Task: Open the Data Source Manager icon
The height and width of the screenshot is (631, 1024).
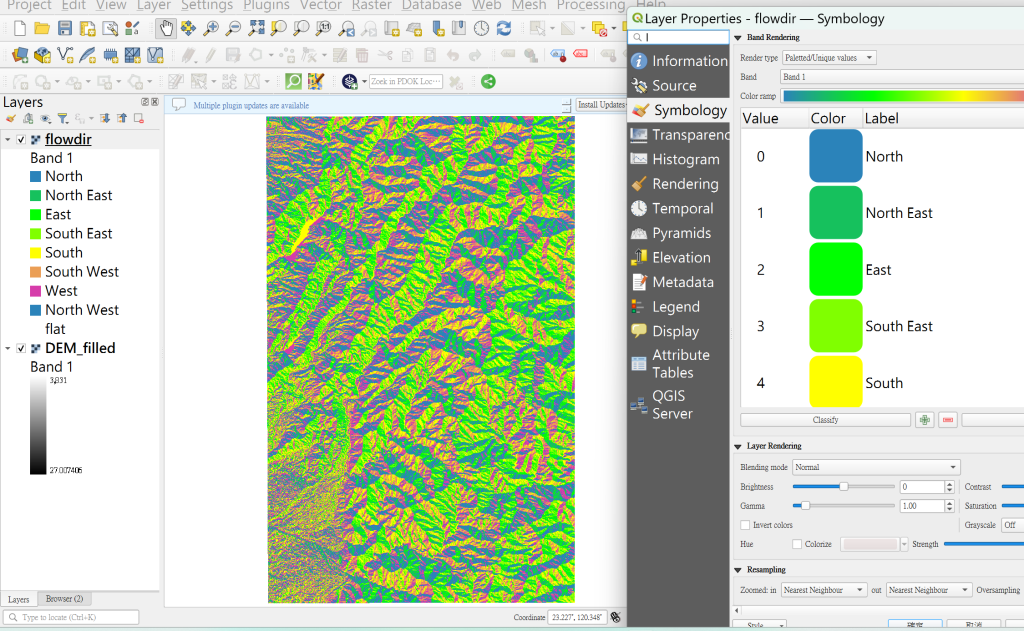Action: (x=20, y=55)
